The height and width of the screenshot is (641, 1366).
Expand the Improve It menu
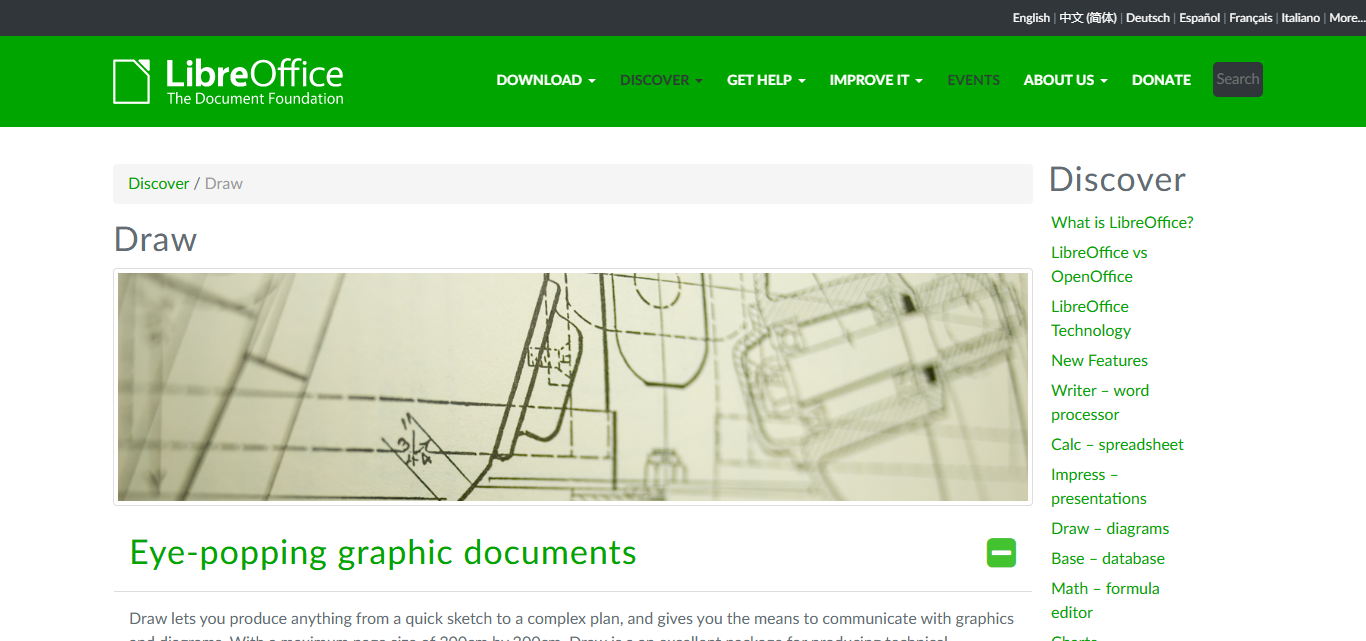[x=876, y=80]
